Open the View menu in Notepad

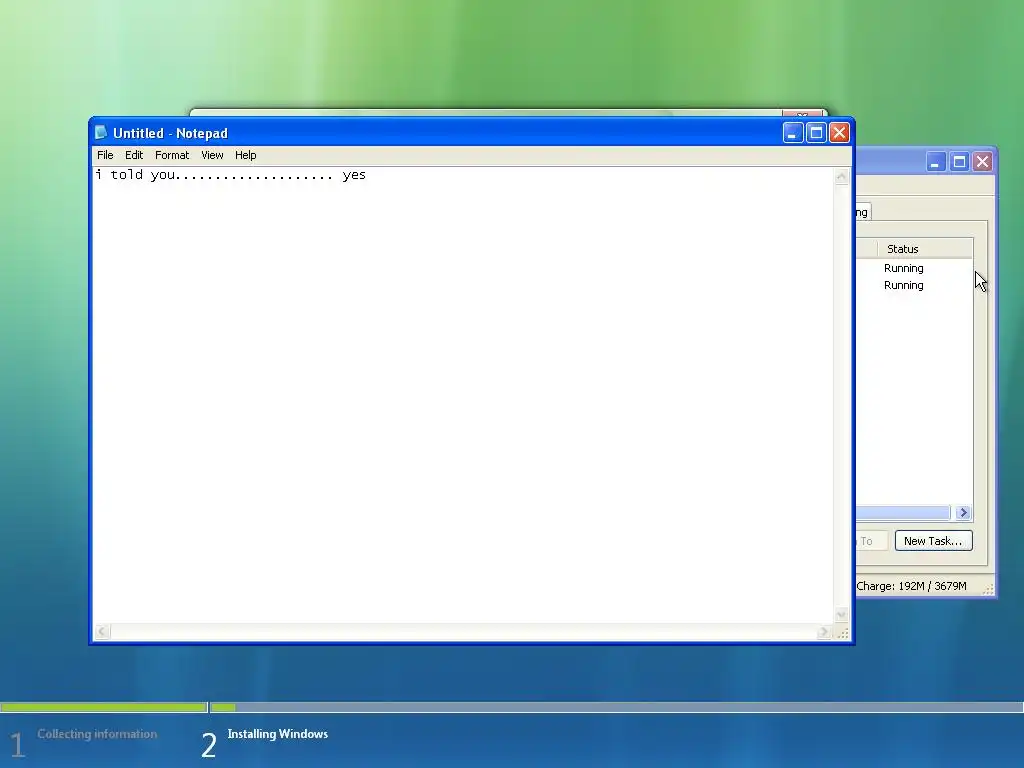pyautogui.click(x=212, y=155)
